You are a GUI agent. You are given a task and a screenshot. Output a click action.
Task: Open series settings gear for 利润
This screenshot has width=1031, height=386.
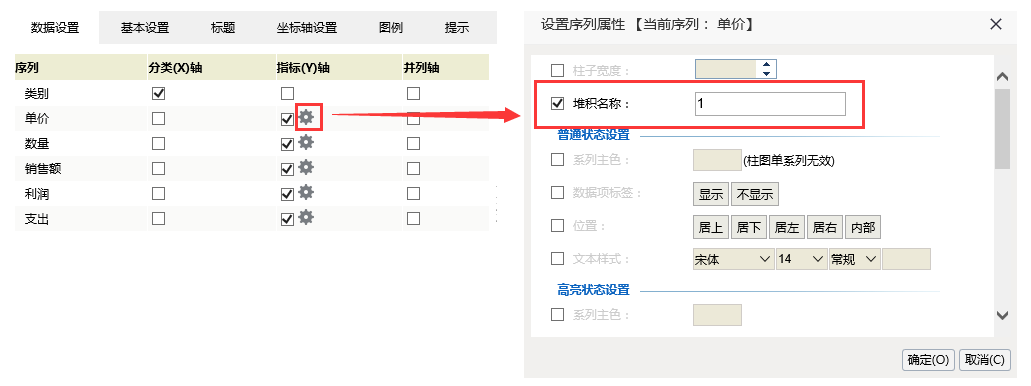[x=306, y=193]
